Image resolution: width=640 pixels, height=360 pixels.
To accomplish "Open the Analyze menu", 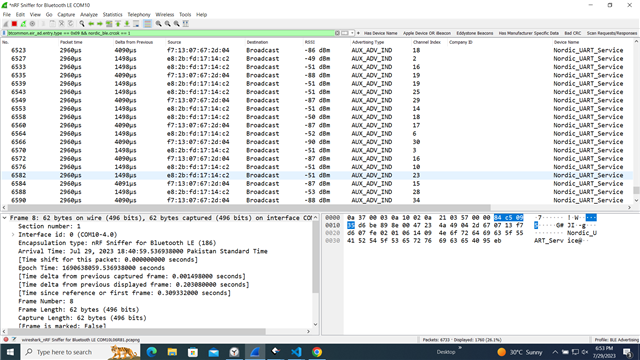I will [89, 14].
